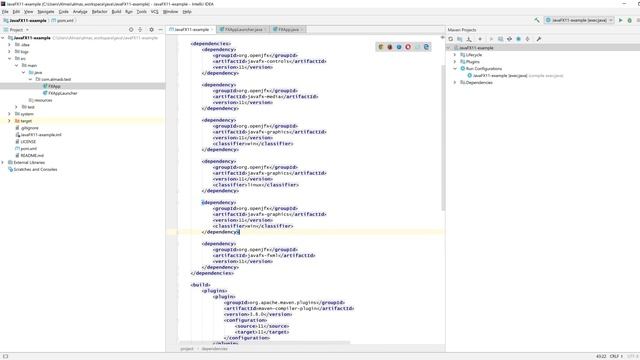Click 'project' breadcrumb at editor bottom
This screenshot has width=640, height=360.
(x=187, y=349)
